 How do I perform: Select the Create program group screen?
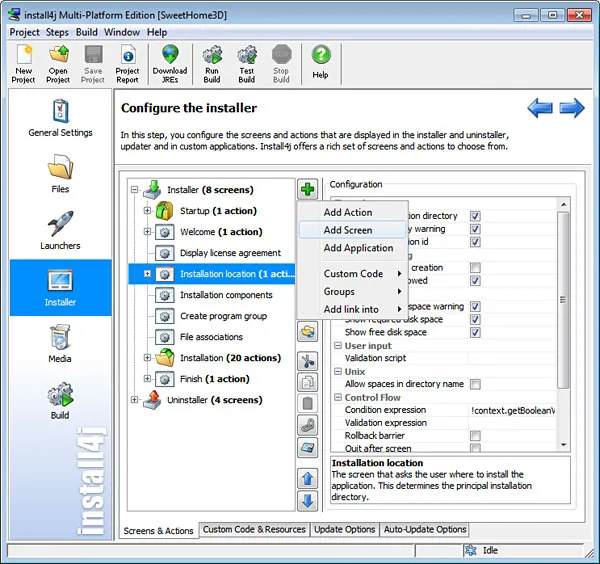tap(223, 316)
